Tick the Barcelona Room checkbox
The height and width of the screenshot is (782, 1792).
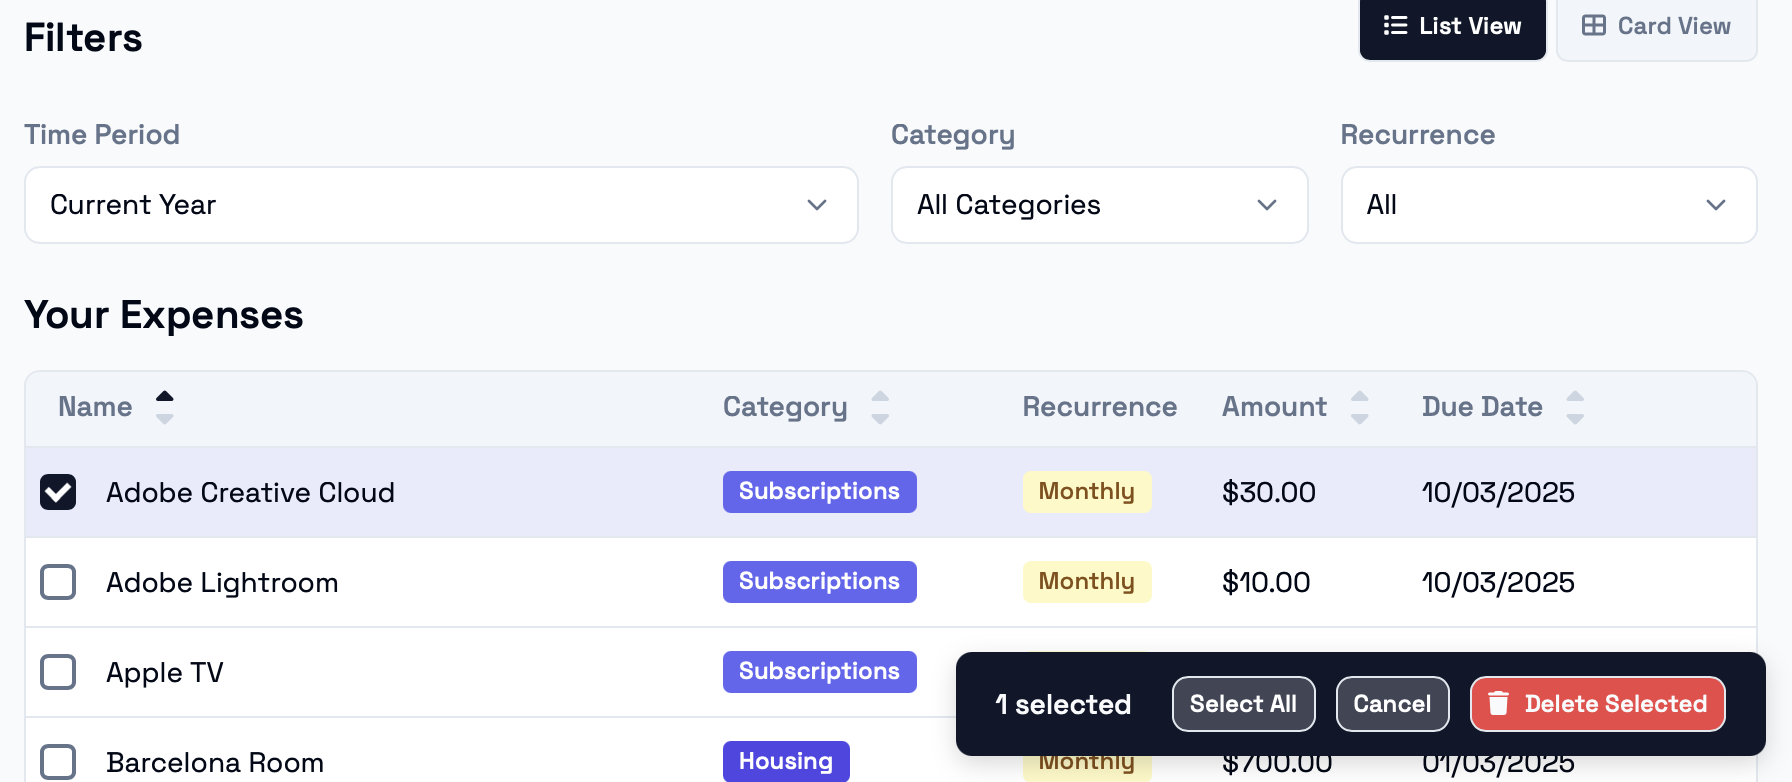[x=58, y=762]
